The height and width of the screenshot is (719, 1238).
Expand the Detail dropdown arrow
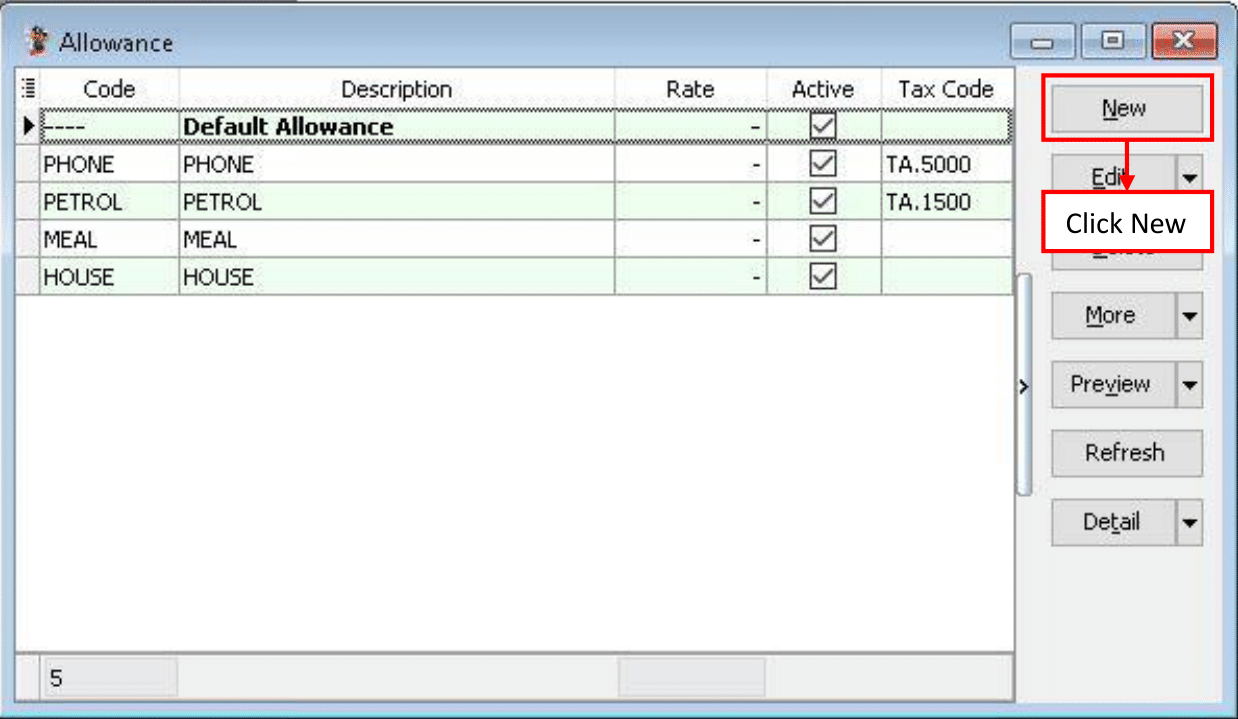click(x=1189, y=522)
